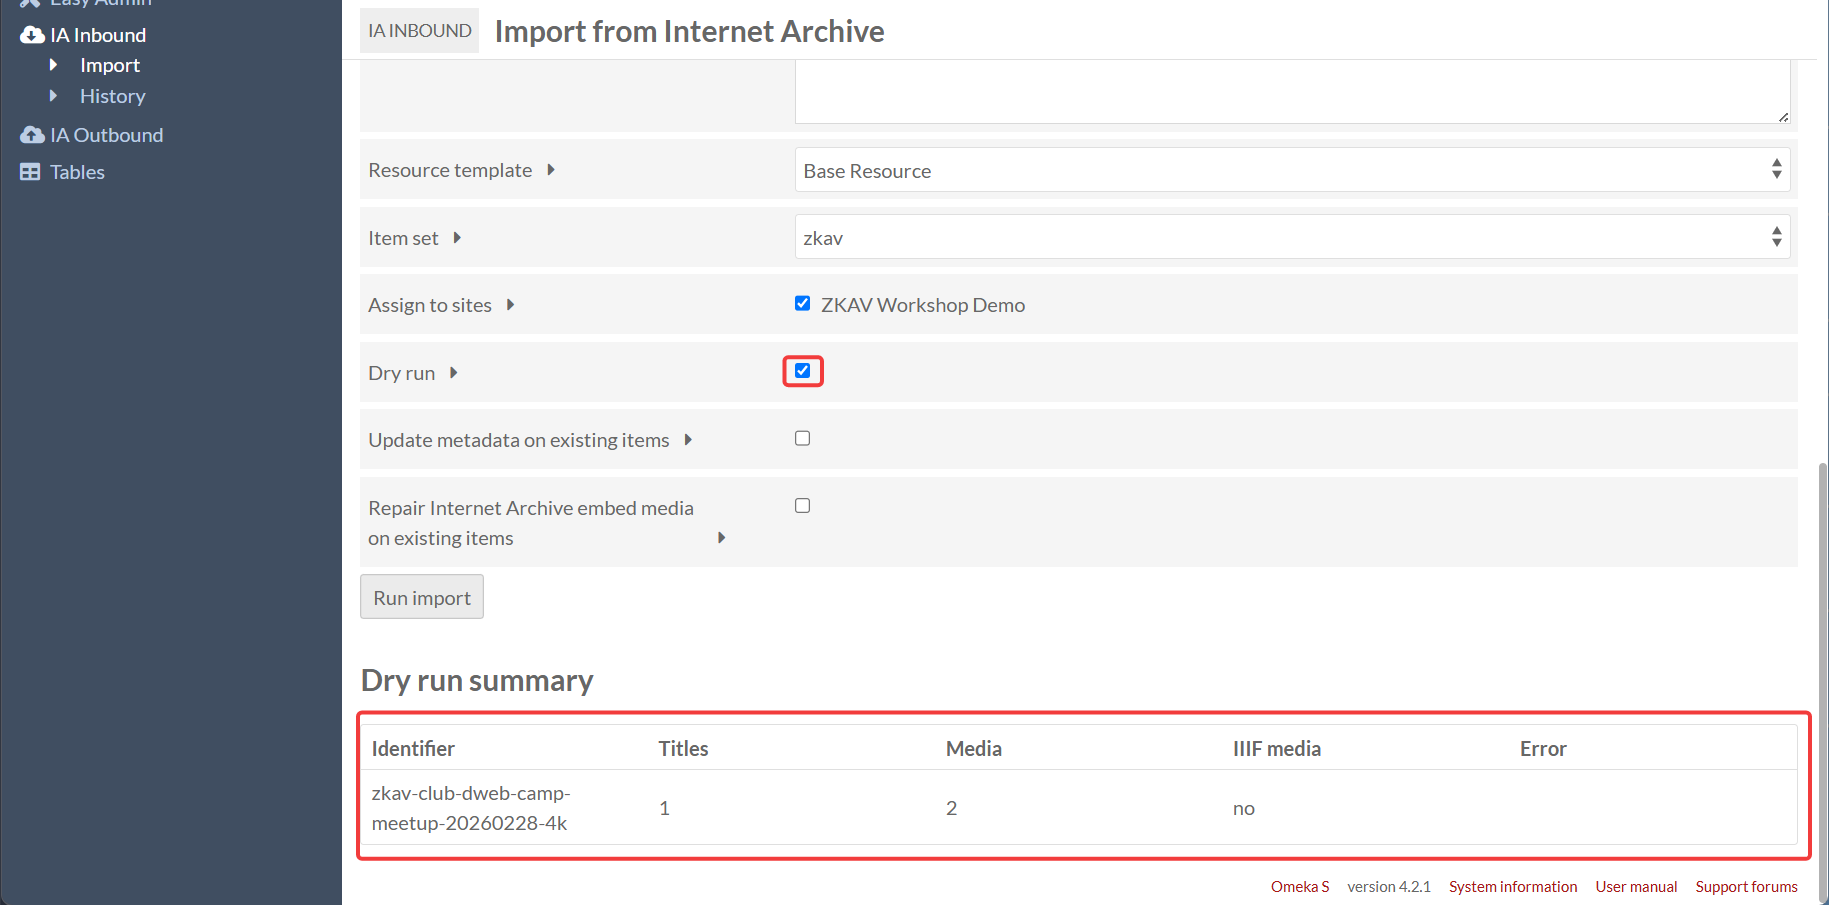The width and height of the screenshot is (1829, 905).
Task: Click the Media column header
Action: click(974, 749)
